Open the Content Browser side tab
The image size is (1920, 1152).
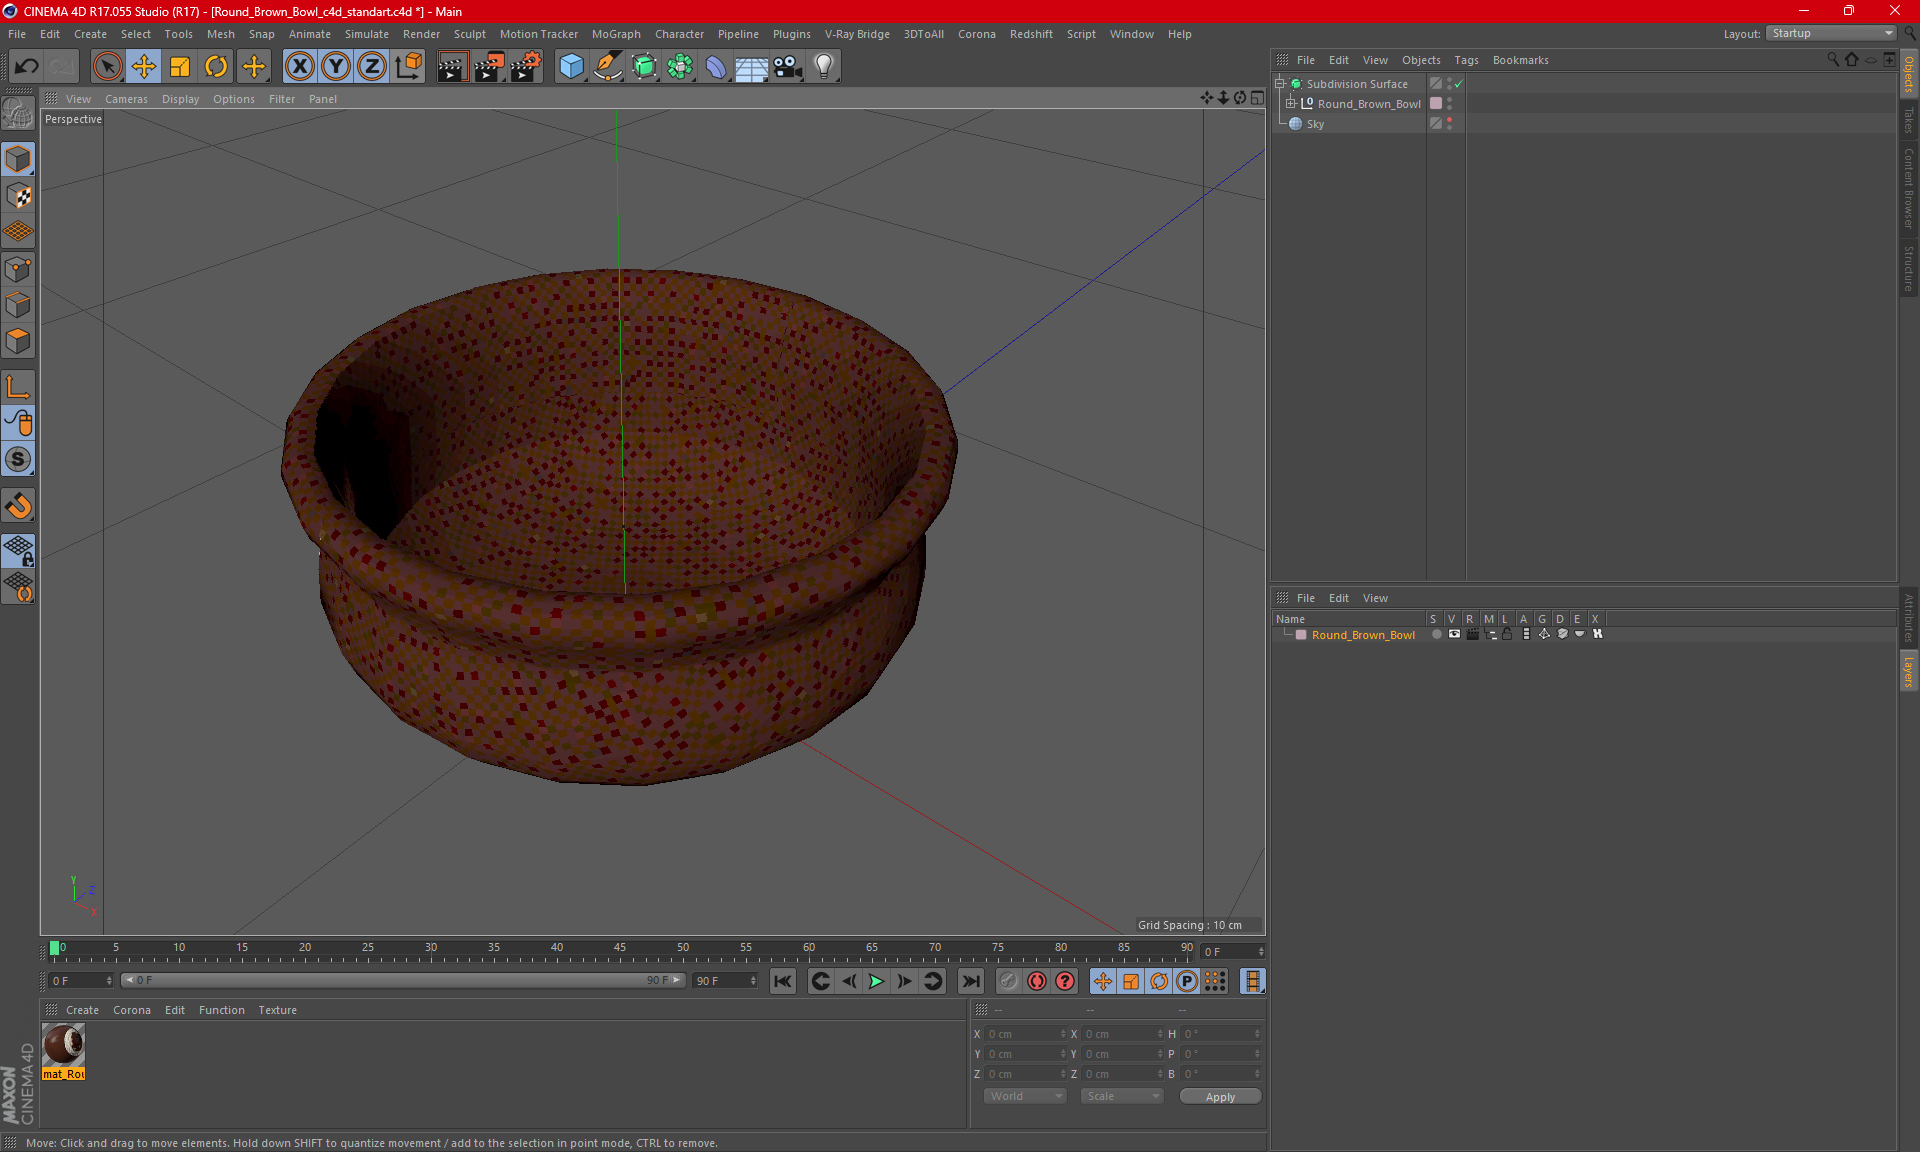point(1909,188)
